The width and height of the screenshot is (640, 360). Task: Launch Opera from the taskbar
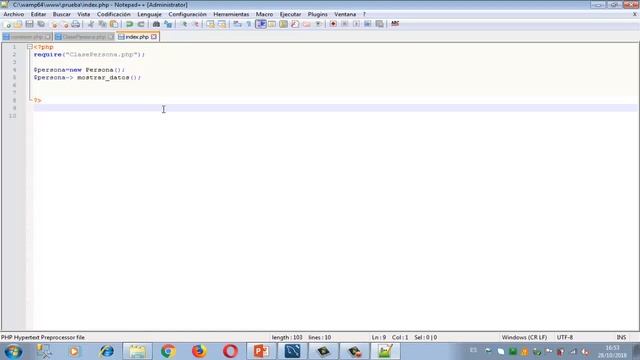[x=230, y=351]
